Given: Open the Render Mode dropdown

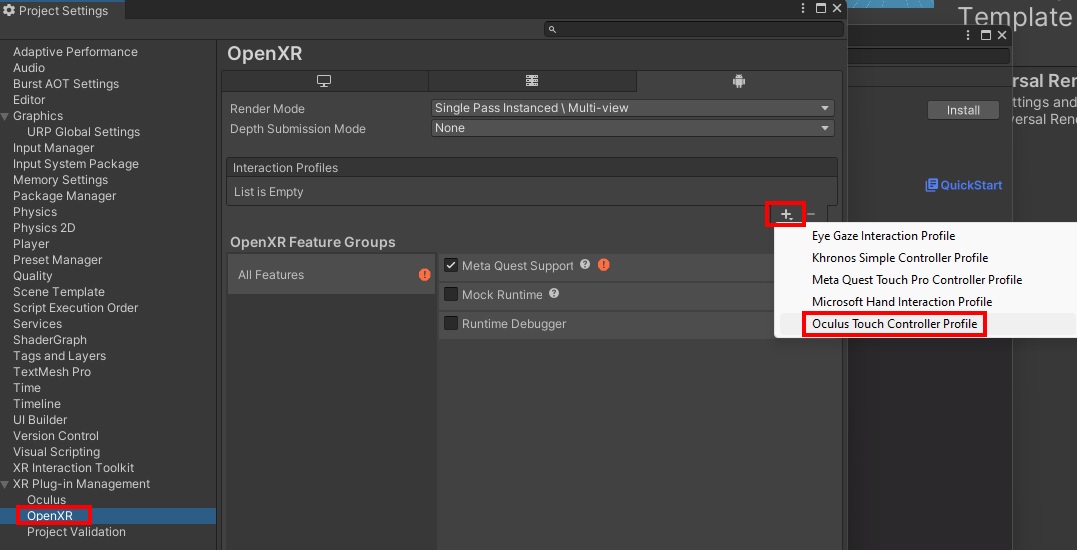Looking at the screenshot, I should (x=632, y=108).
